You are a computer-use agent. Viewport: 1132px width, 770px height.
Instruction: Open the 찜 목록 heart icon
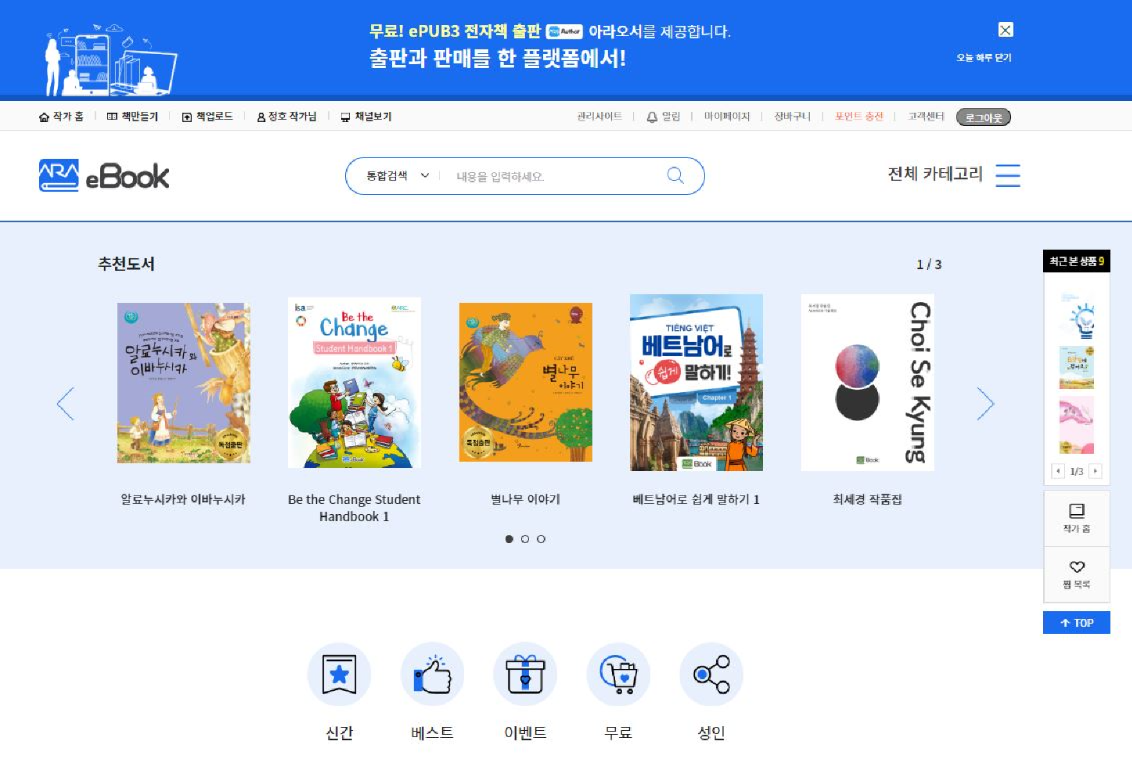coord(1076,574)
